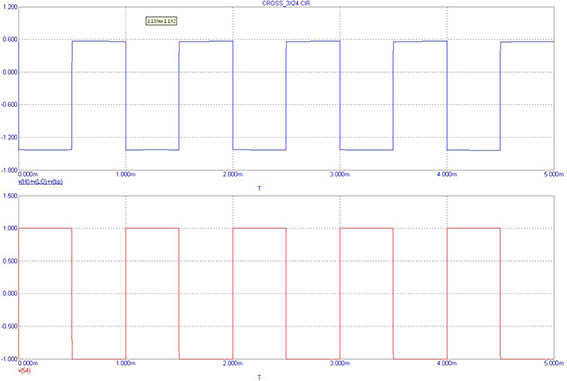Click the 1.500 Y-axis label of red plot
This screenshot has height=381, width=567.
click(10, 196)
